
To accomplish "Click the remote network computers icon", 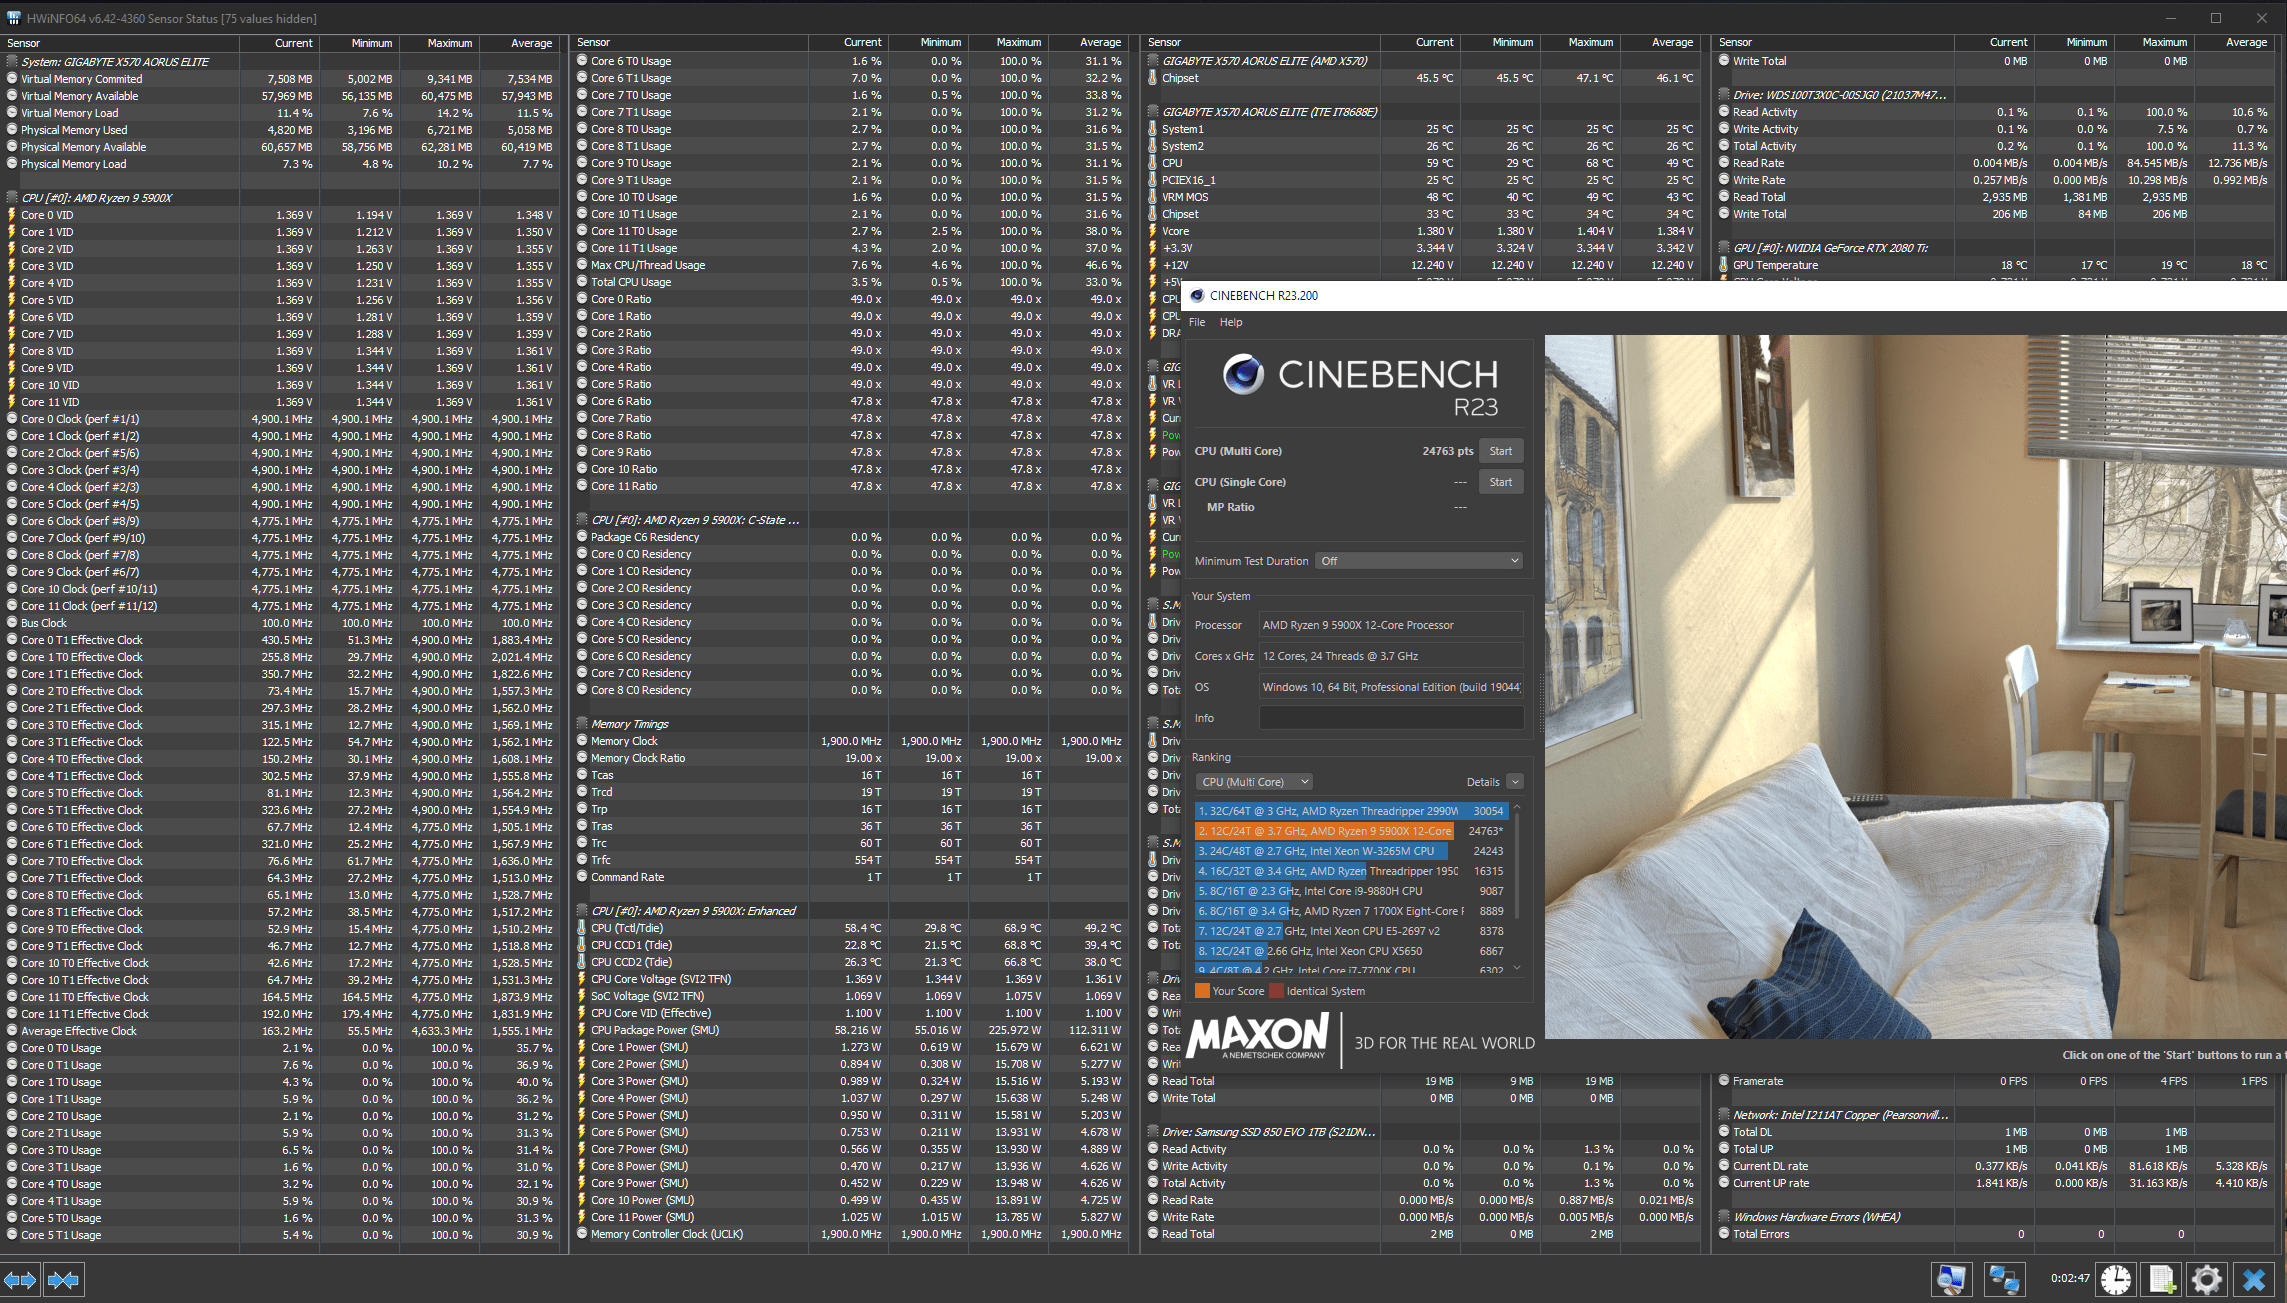I will (x=2003, y=1279).
